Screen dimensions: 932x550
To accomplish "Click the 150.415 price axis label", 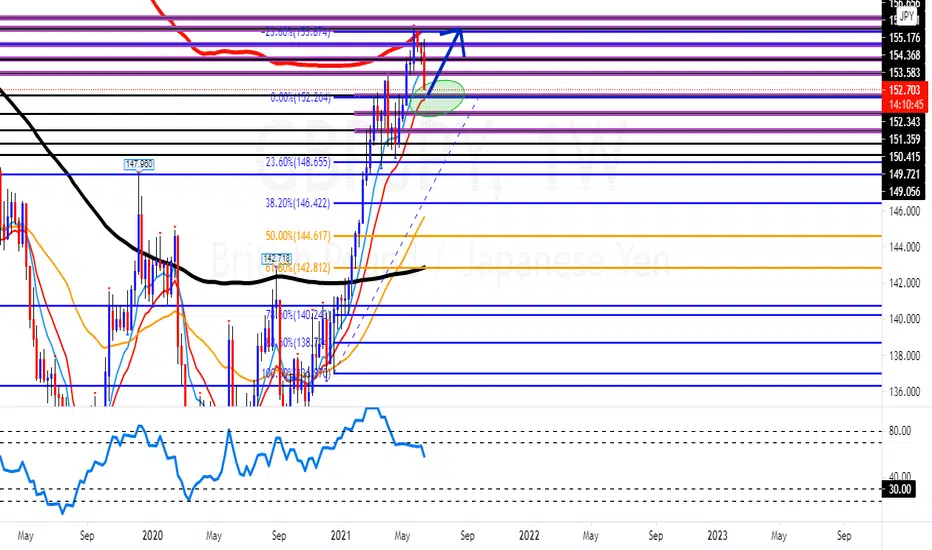I will [x=904, y=157].
